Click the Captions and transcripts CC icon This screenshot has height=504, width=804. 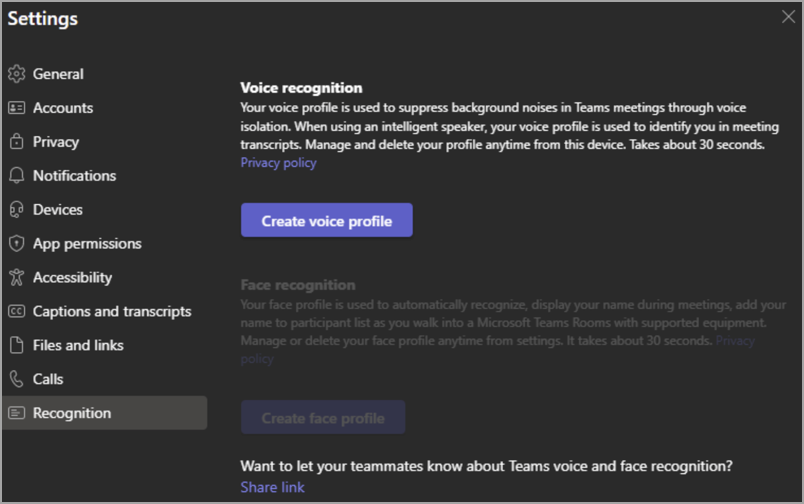pos(15,312)
